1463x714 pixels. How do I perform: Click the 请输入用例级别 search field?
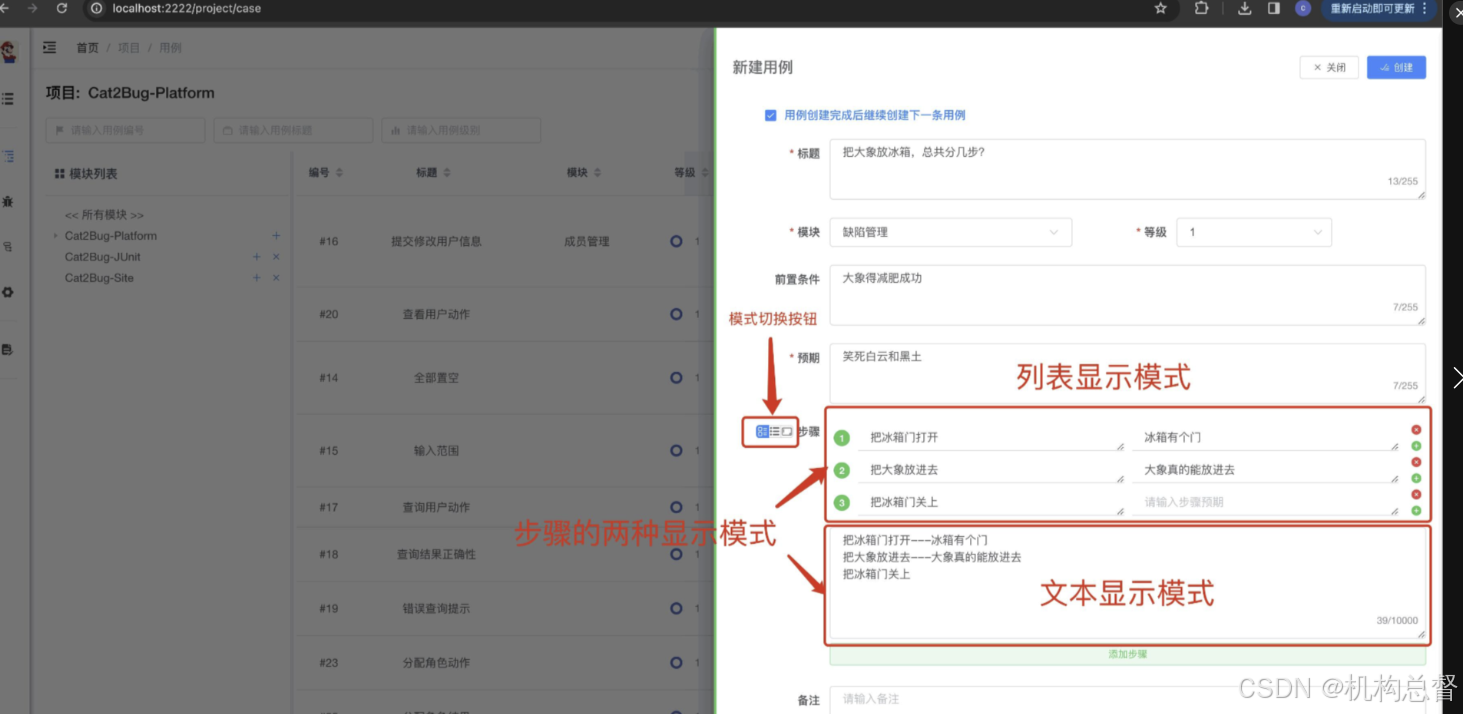(x=461, y=130)
